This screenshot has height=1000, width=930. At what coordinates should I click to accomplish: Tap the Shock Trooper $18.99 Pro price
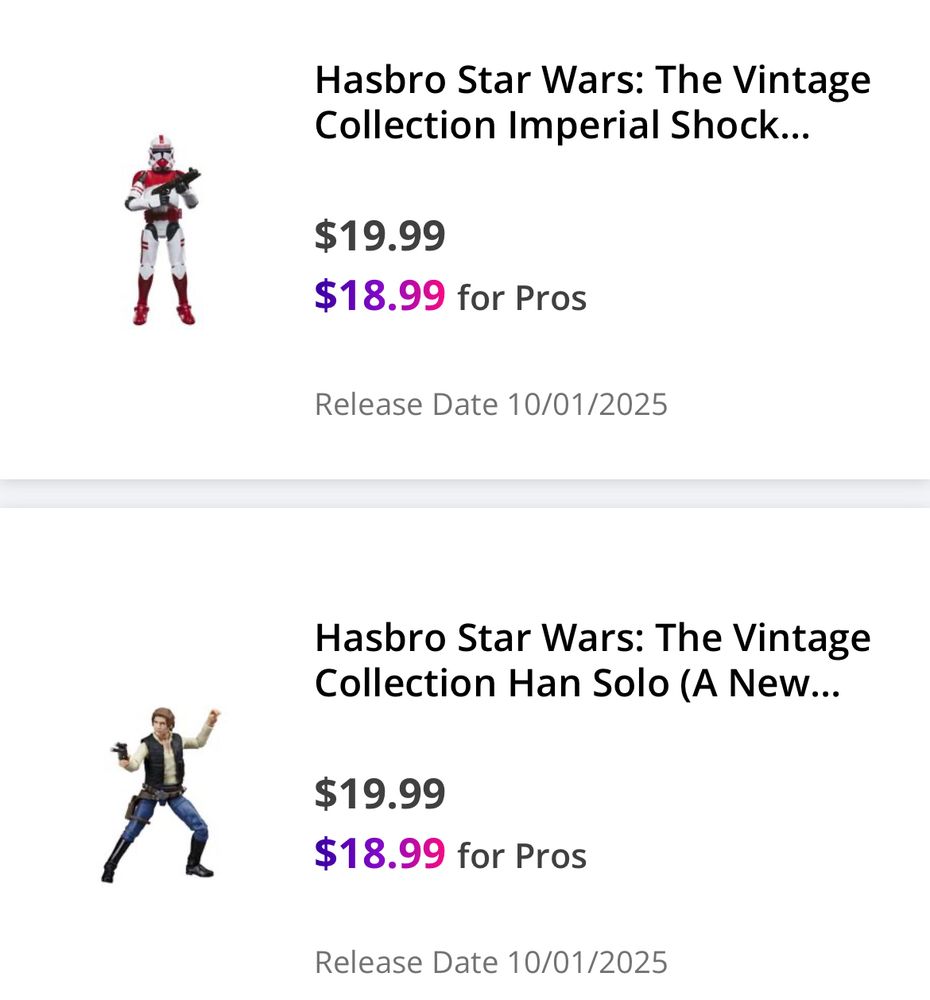point(380,295)
